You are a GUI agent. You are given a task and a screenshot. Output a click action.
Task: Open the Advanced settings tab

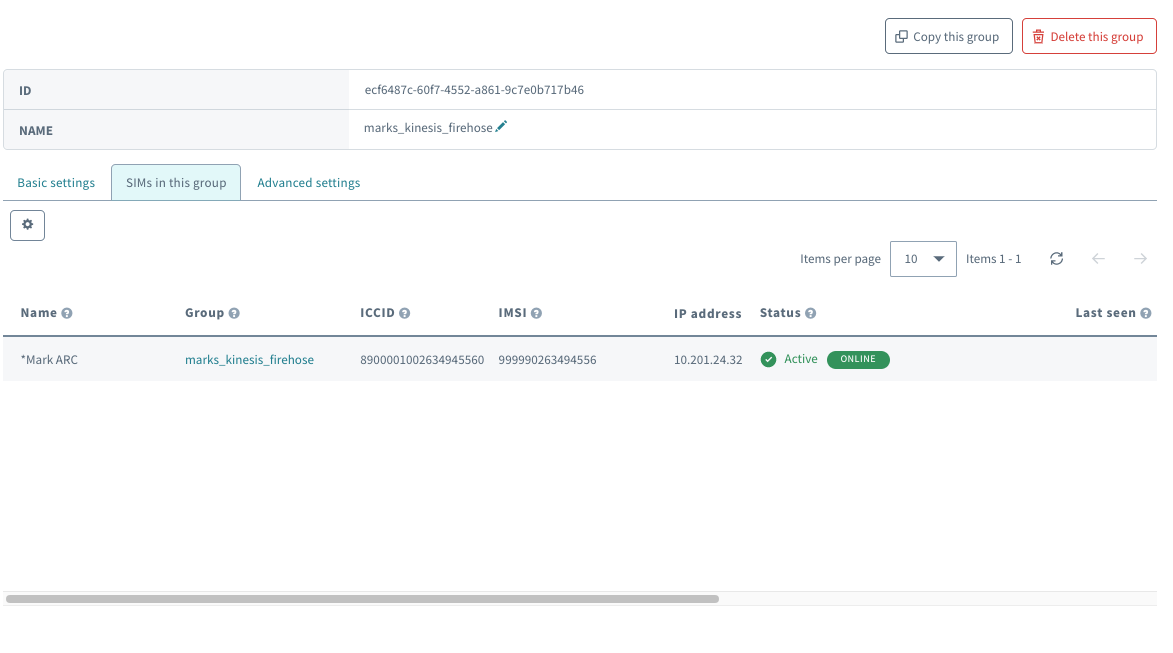pos(308,182)
